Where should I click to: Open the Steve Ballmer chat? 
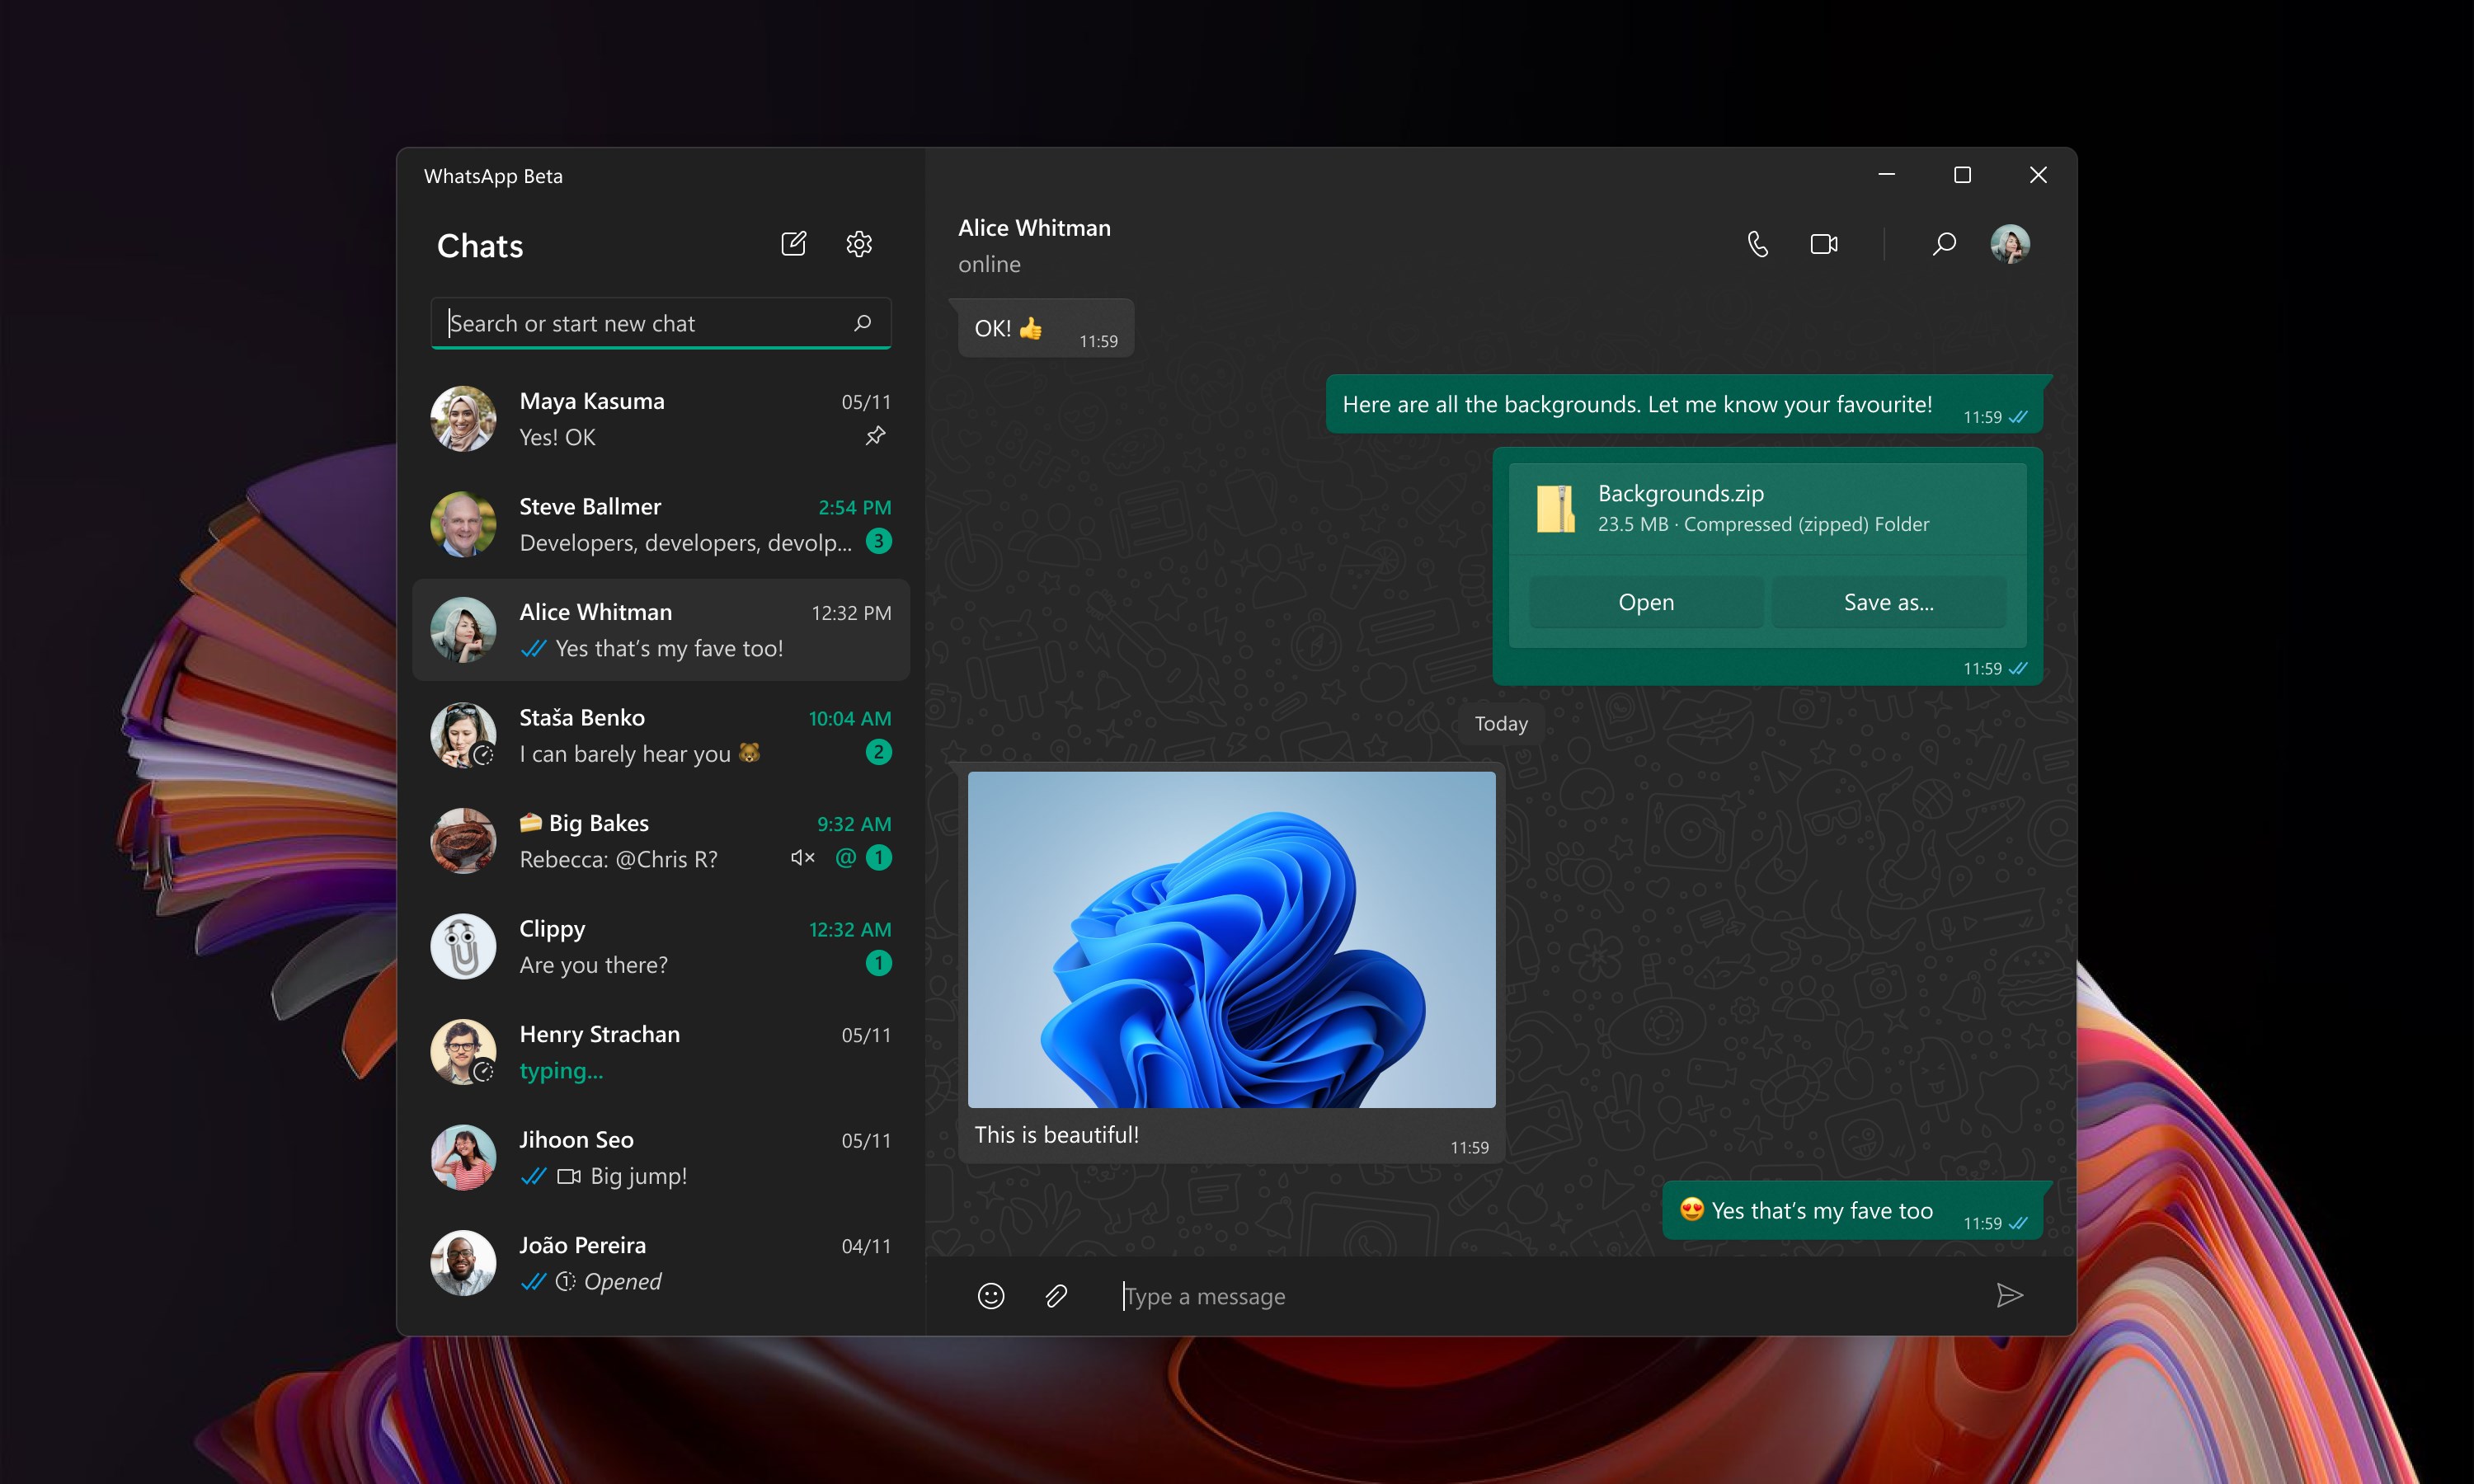[x=660, y=524]
